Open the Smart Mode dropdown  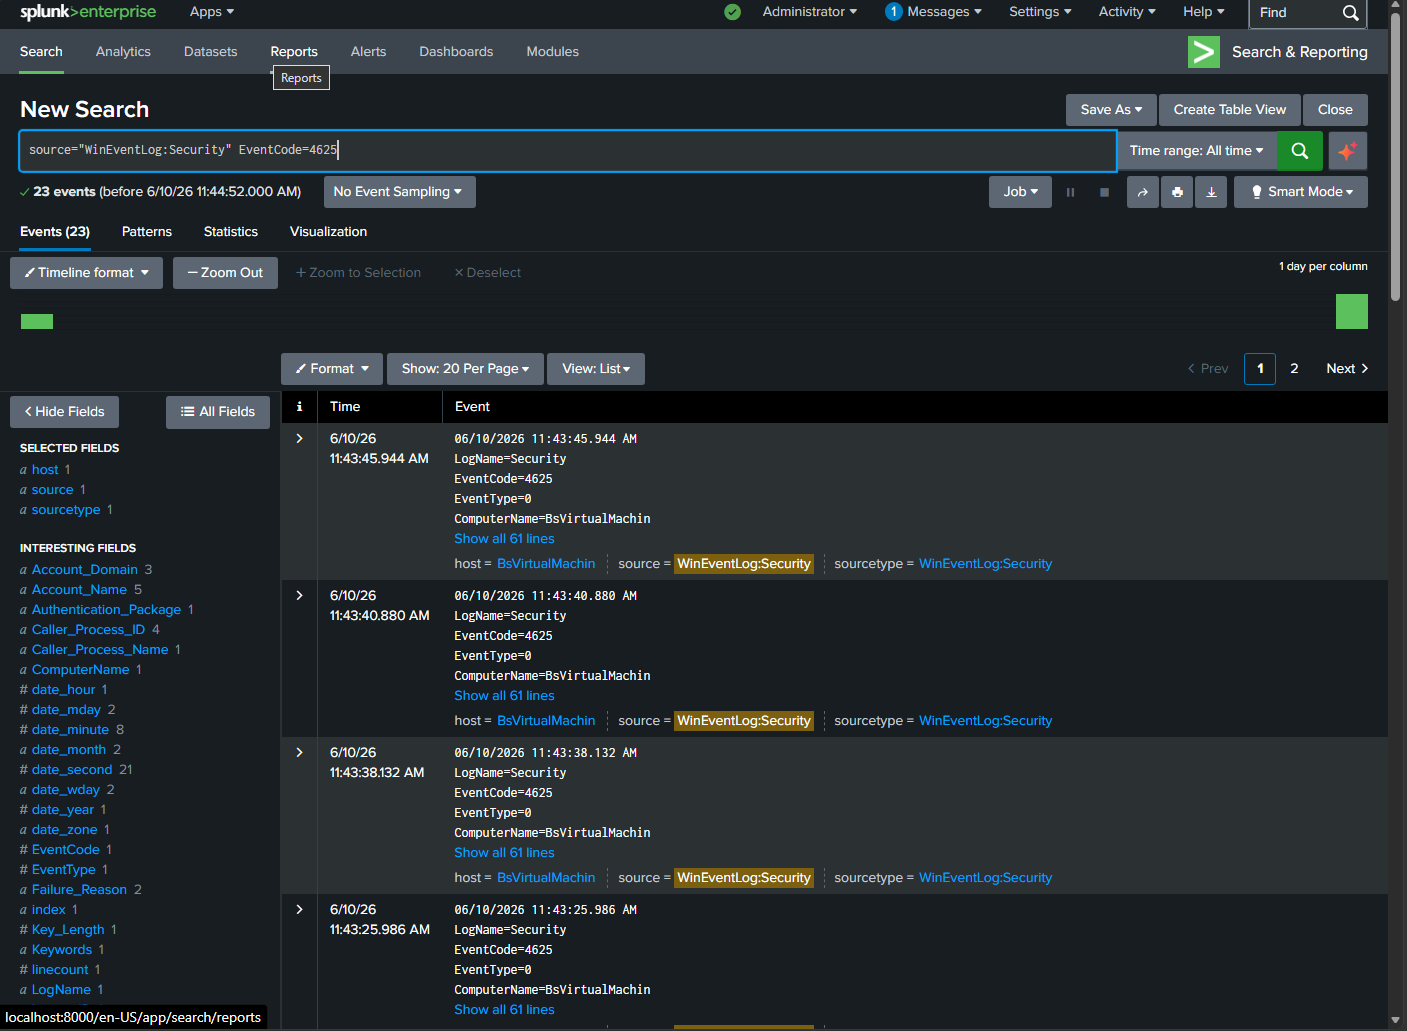(x=1300, y=192)
